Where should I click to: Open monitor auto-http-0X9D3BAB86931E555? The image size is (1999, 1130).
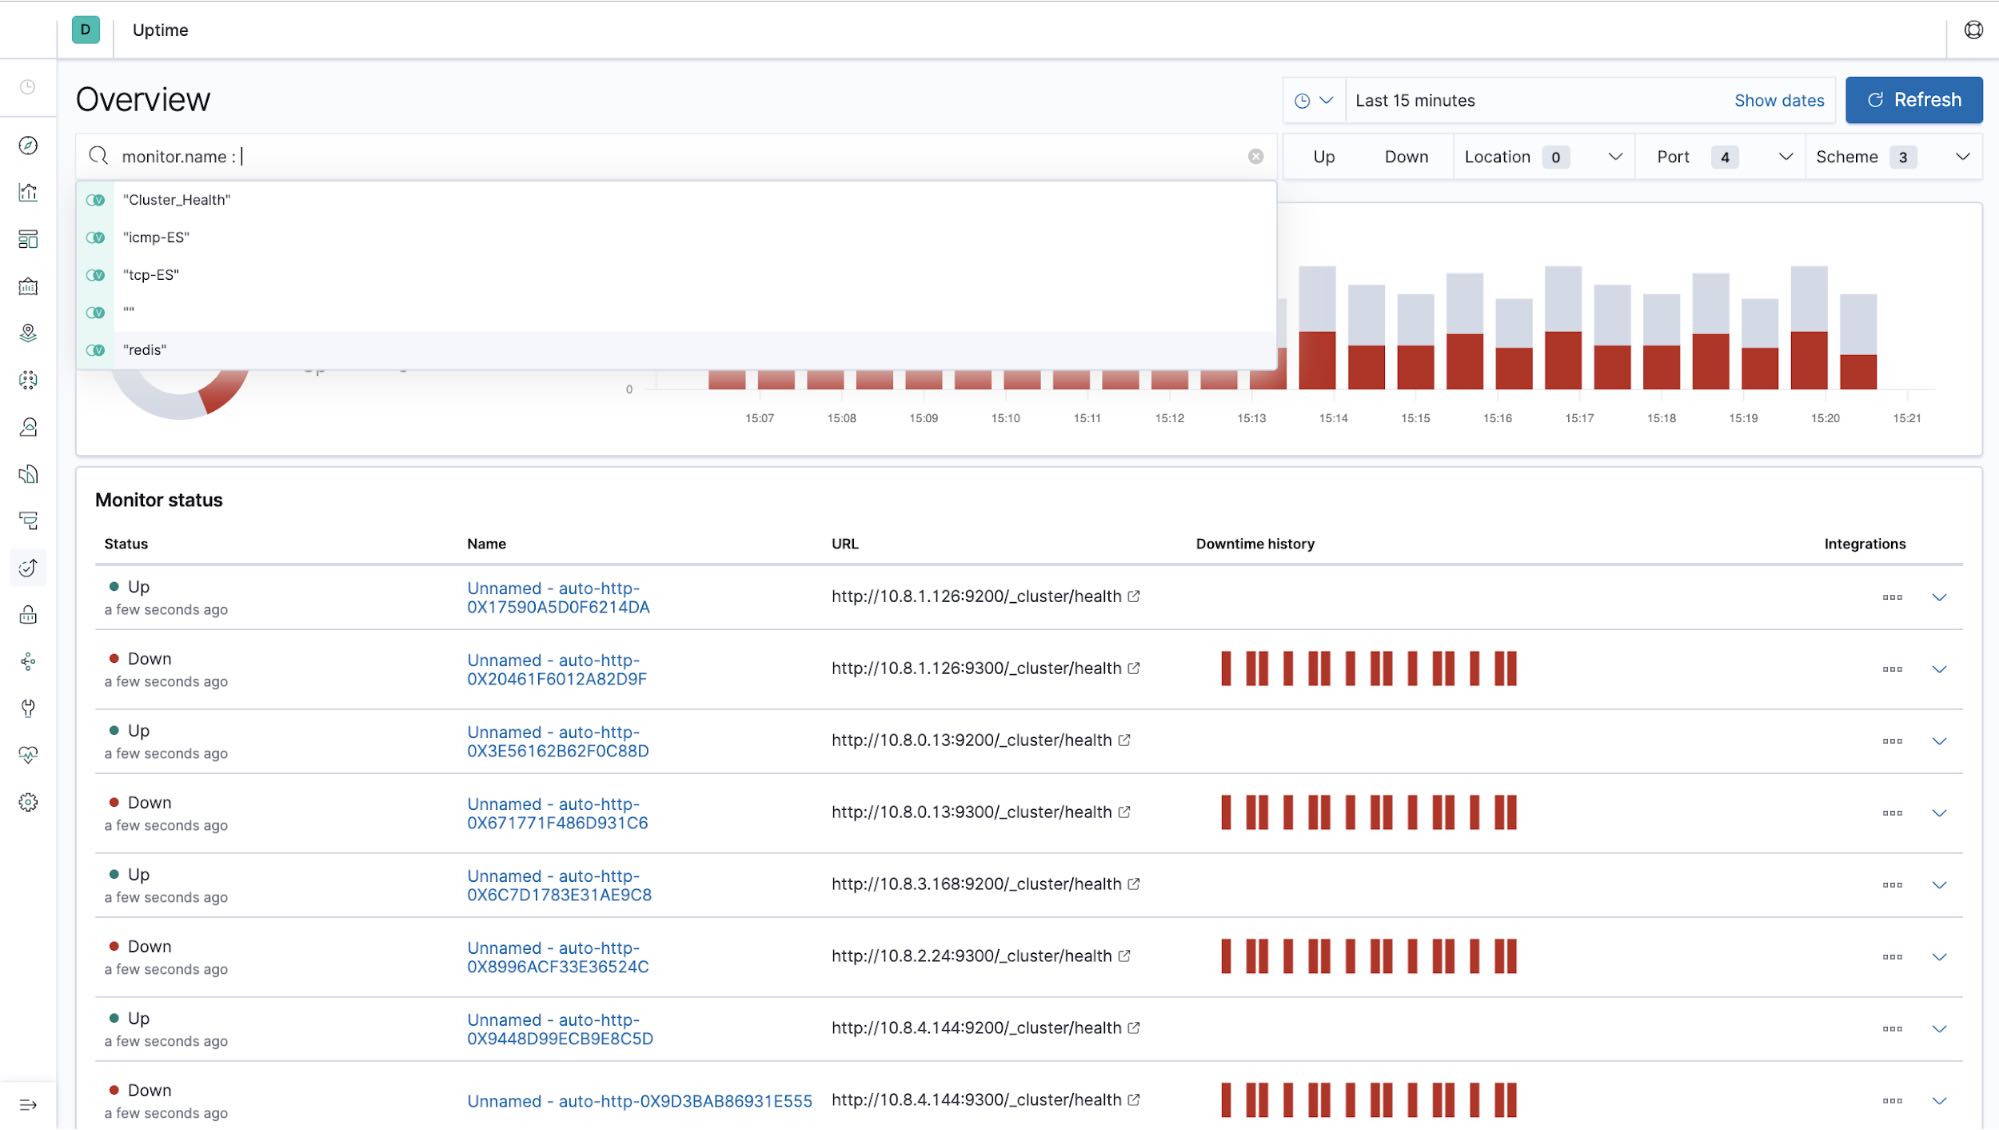tap(639, 1101)
